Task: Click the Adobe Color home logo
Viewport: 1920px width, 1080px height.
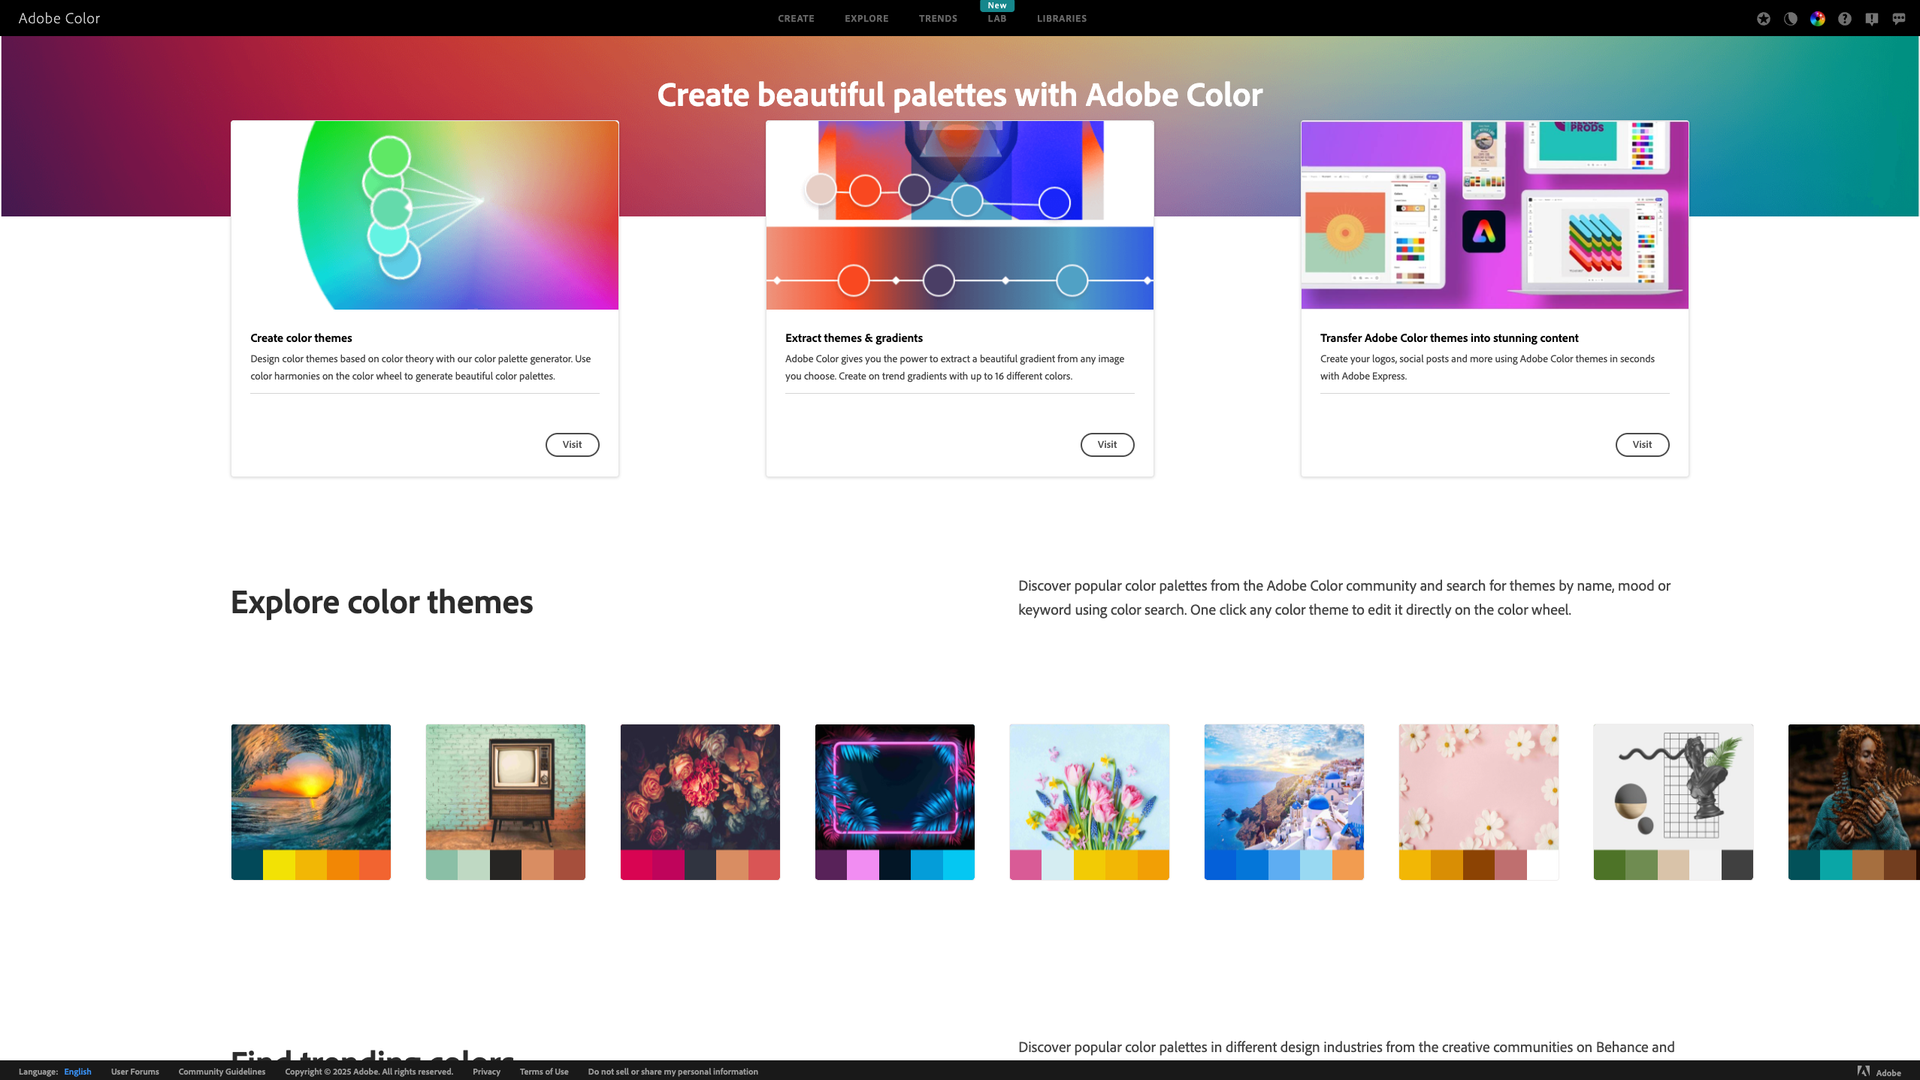Action: (59, 18)
